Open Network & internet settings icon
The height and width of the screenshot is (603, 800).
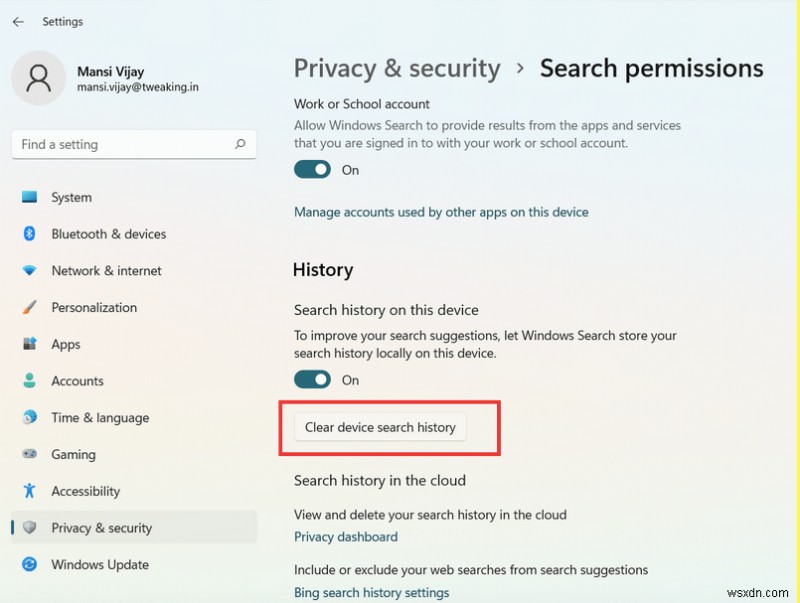[30, 270]
